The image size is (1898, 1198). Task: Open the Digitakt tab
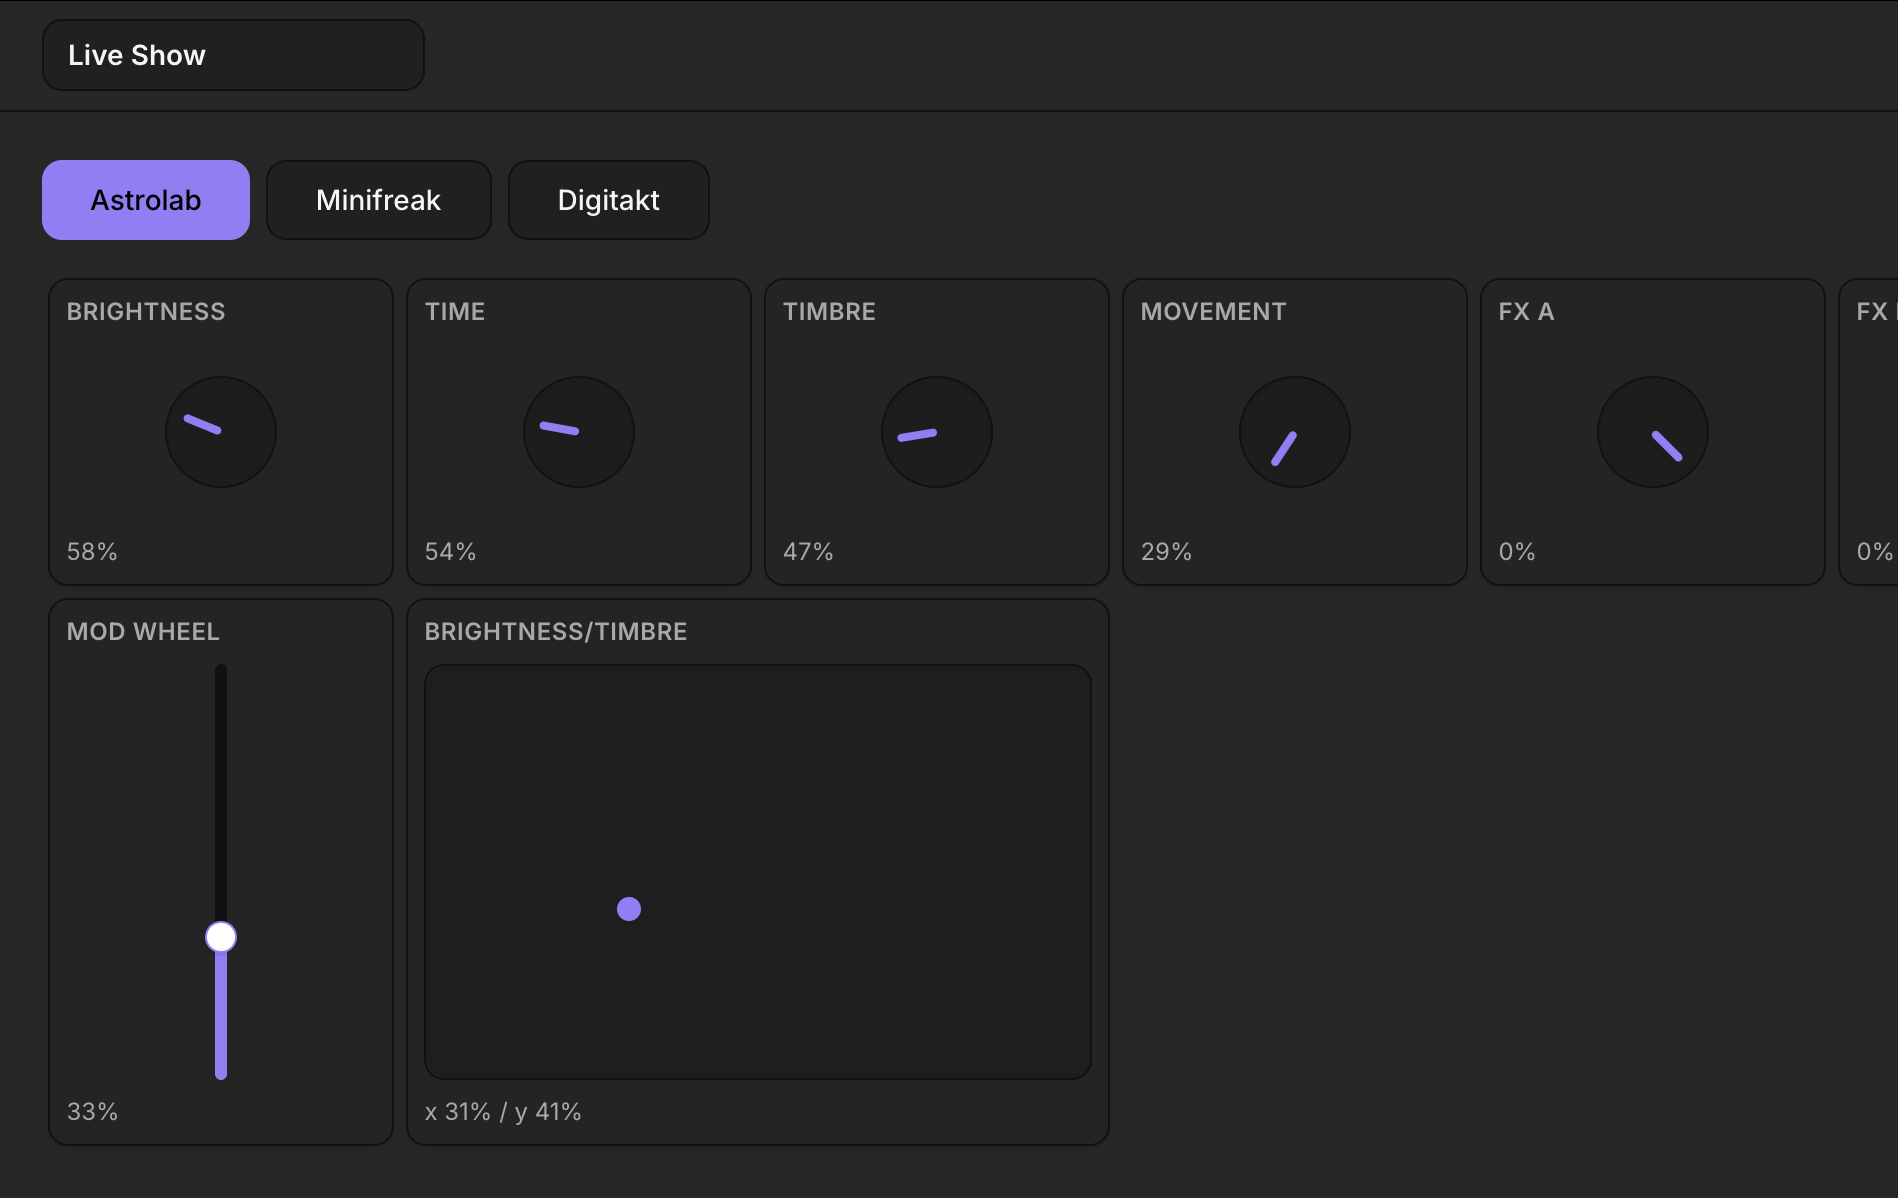(608, 200)
